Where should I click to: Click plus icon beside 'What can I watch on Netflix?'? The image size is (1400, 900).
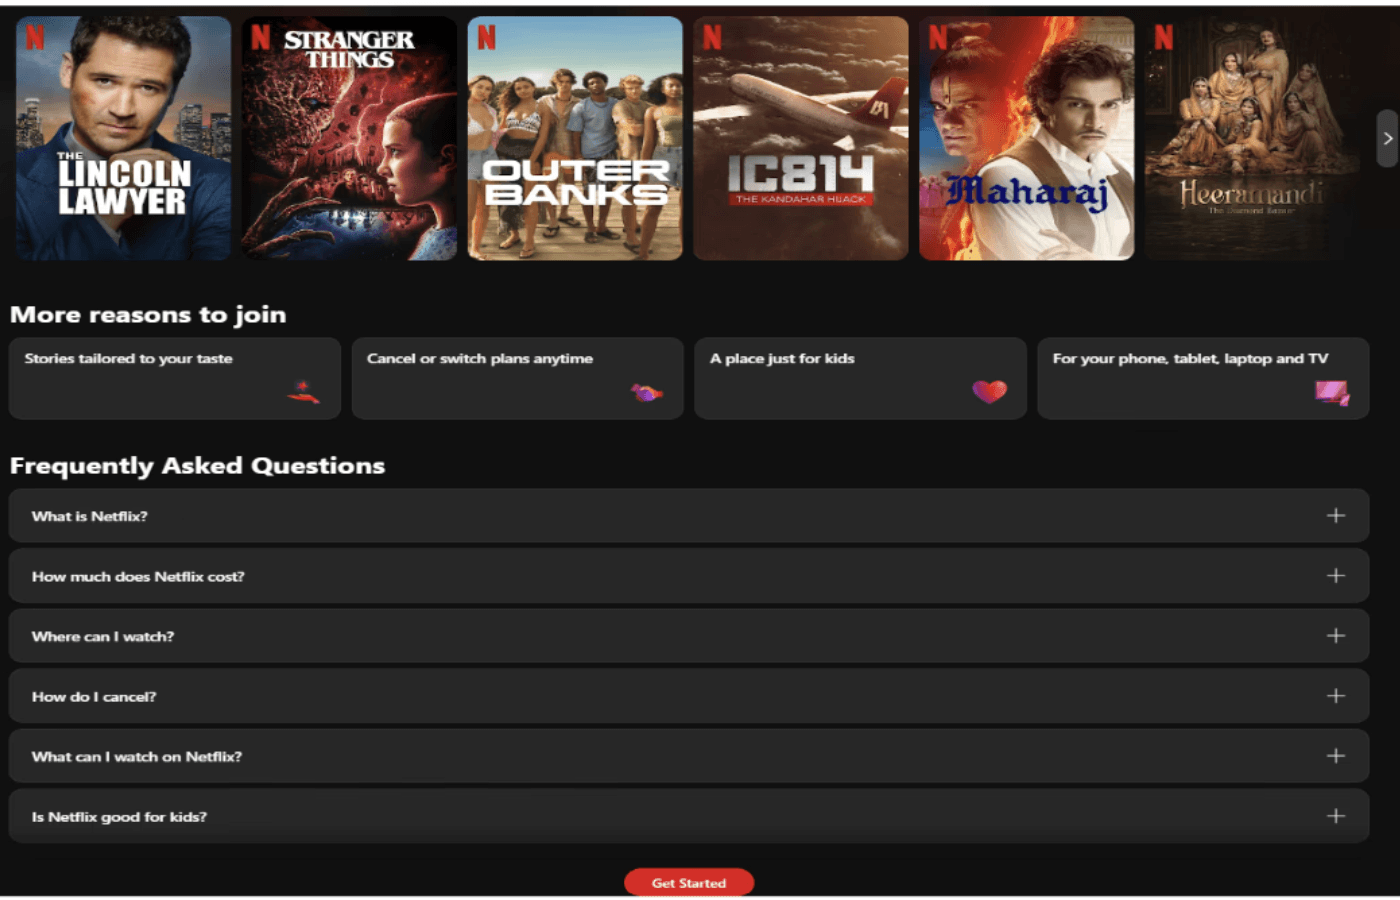coord(1336,756)
